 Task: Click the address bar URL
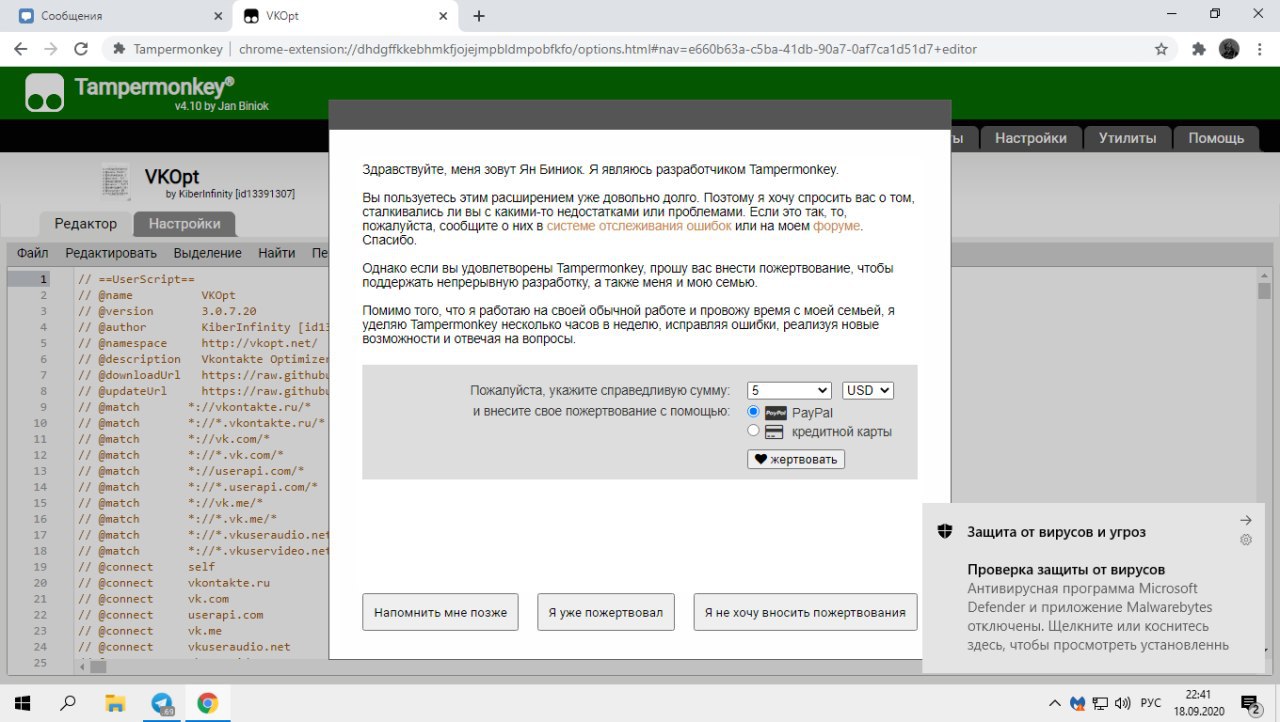[607, 48]
